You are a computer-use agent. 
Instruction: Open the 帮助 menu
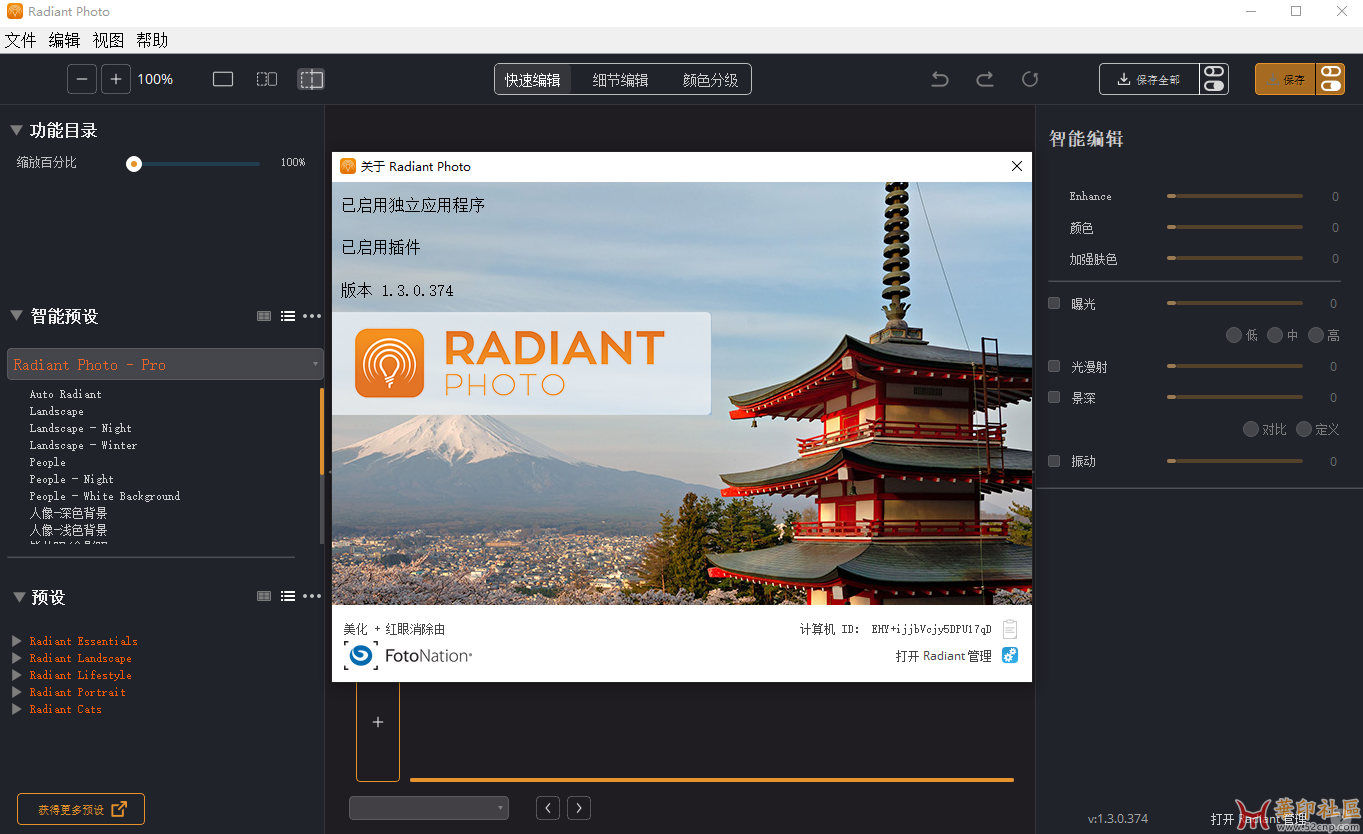pyautogui.click(x=152, y=40)
